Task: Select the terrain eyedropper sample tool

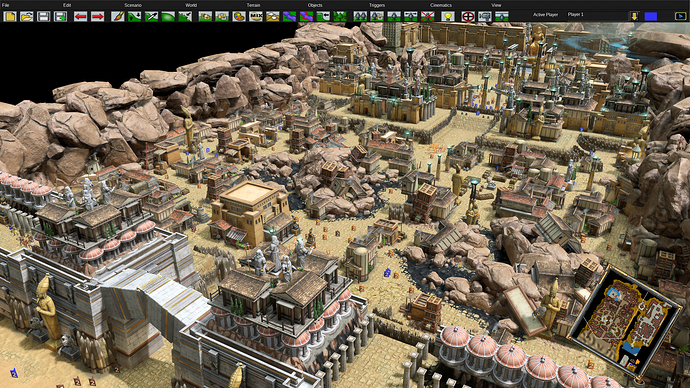Action: pos(151,17)
